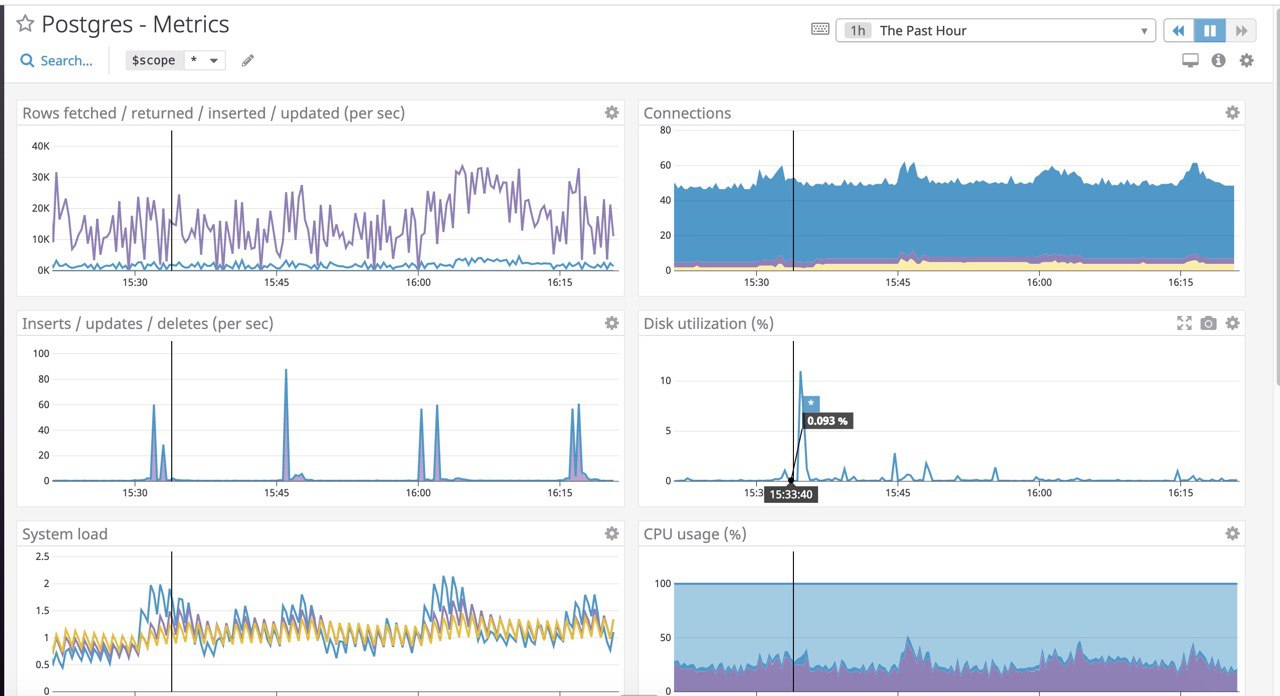Edit template variables with pencil icon
This screenshot has width=1280, height=696.
click(248, 61)
